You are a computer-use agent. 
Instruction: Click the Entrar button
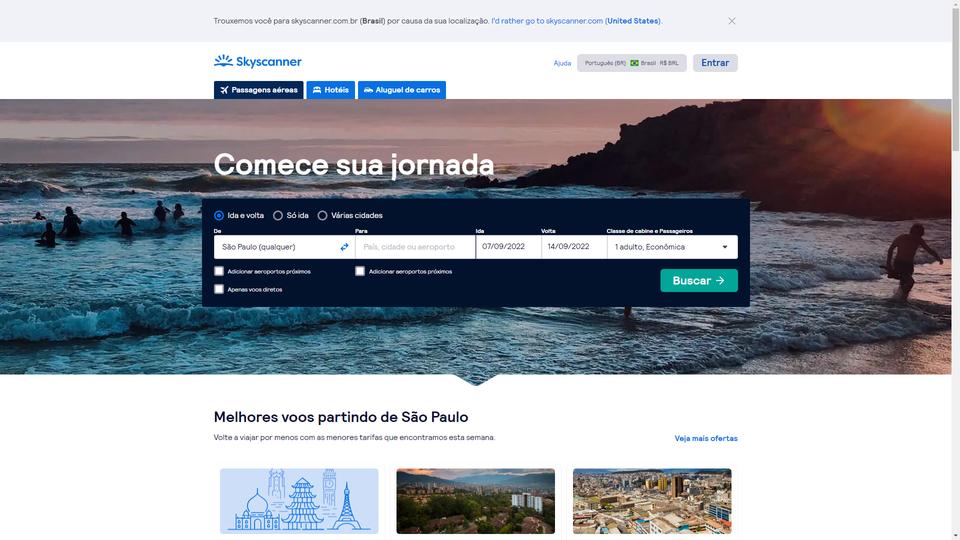tap(715, 63)
